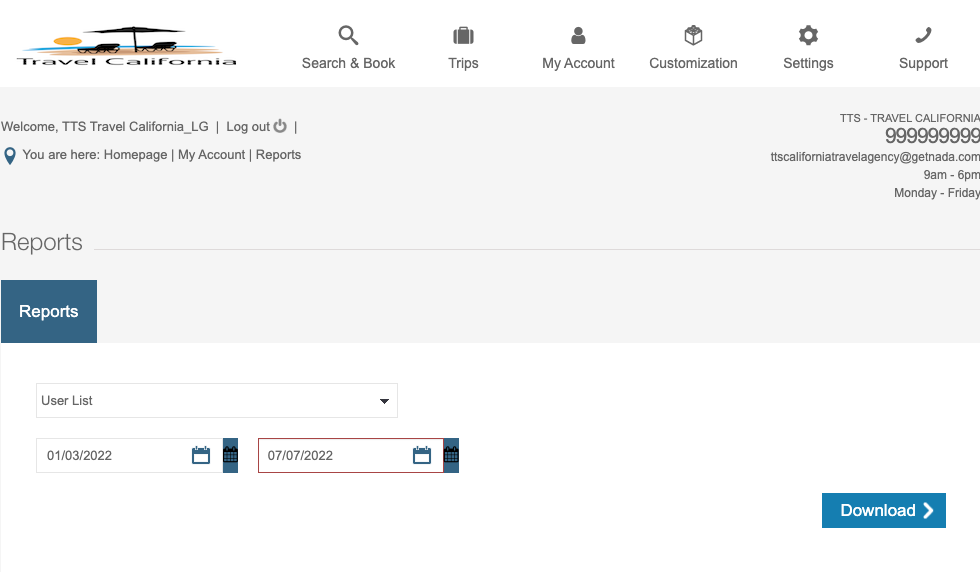This screenshot has height=572, width=980.
Task: Click the Monday - Friday text
Action: 936,193
